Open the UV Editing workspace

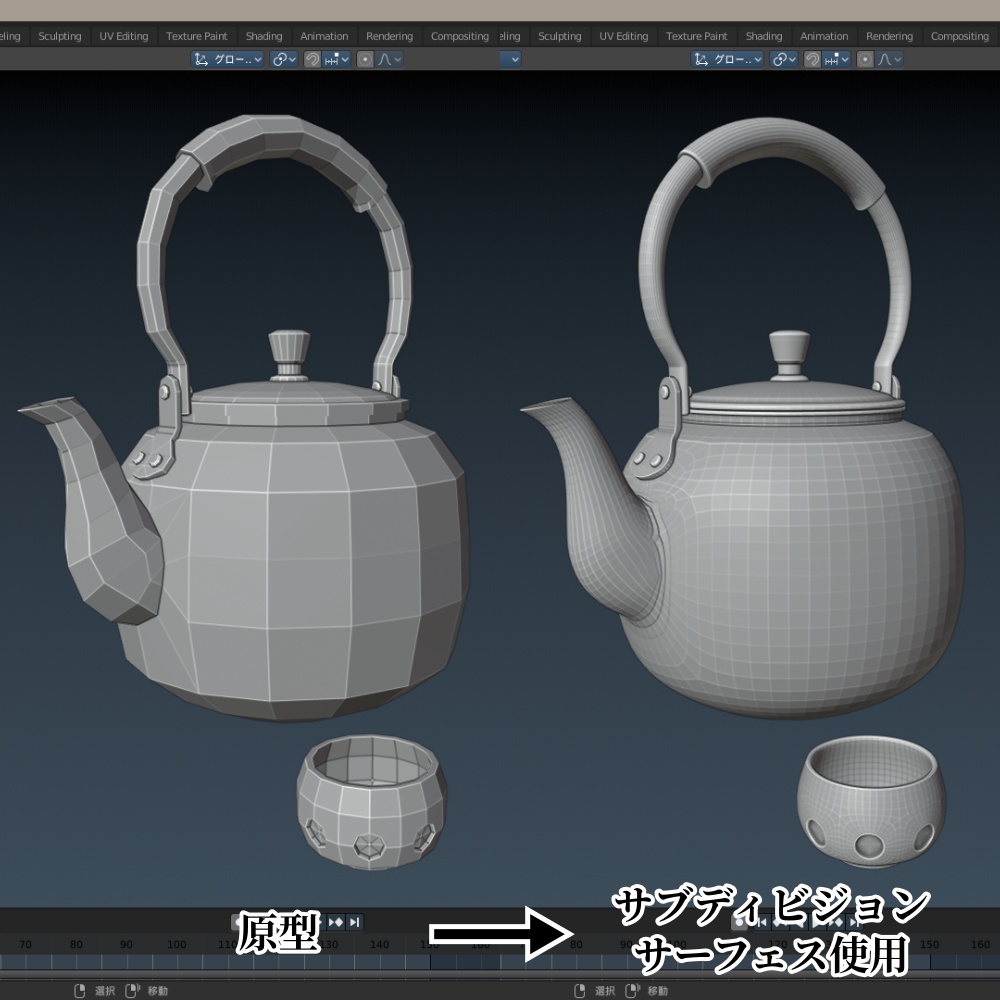pos(124,35)
